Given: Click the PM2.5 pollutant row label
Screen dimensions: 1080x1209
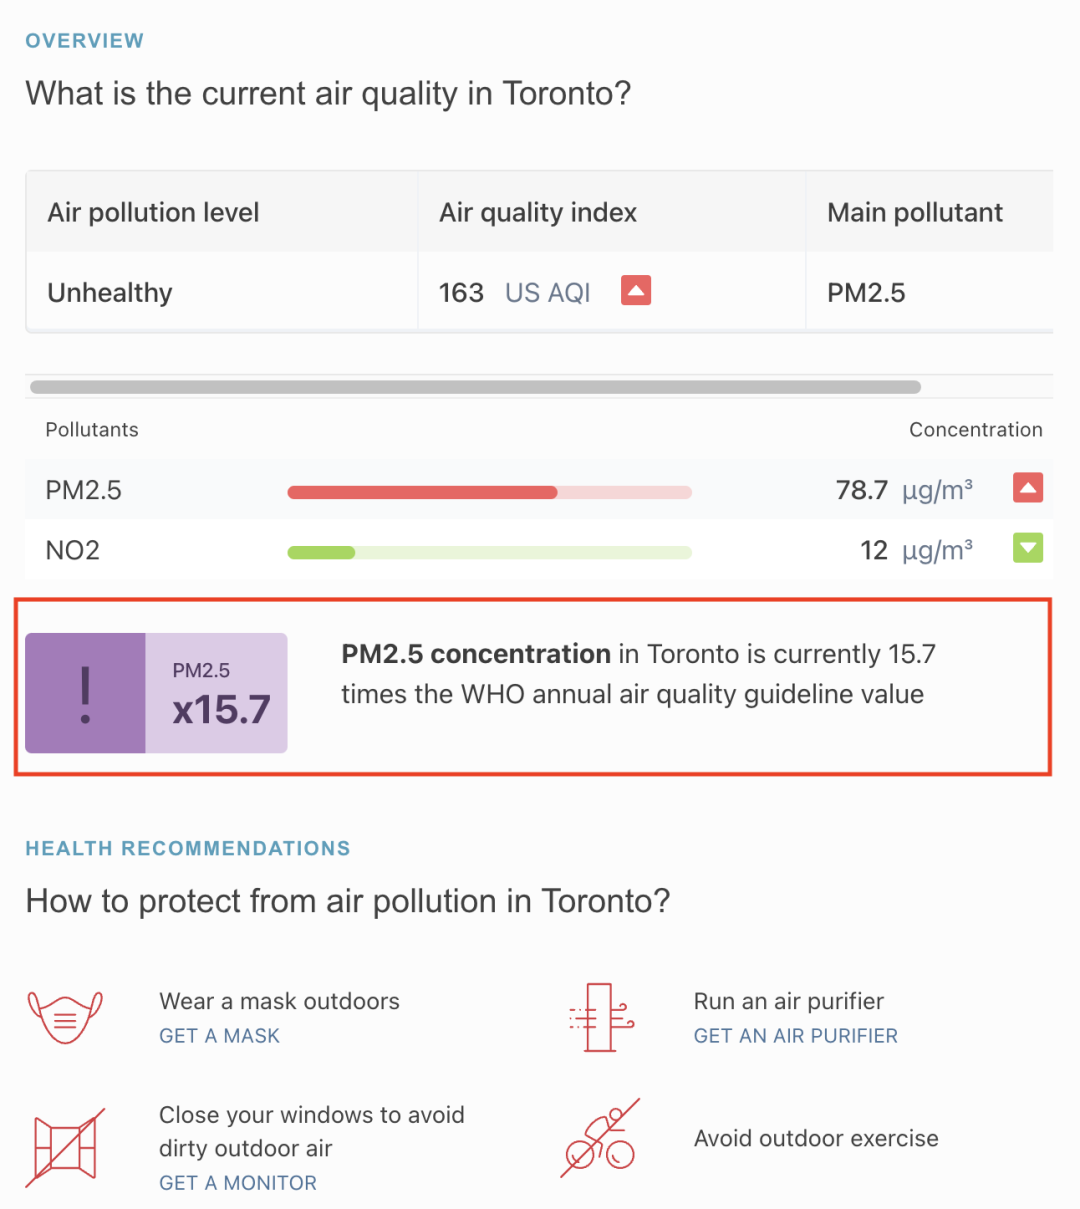Looking at the screenshot, I should pyautogui.click(x=84, y=490).
